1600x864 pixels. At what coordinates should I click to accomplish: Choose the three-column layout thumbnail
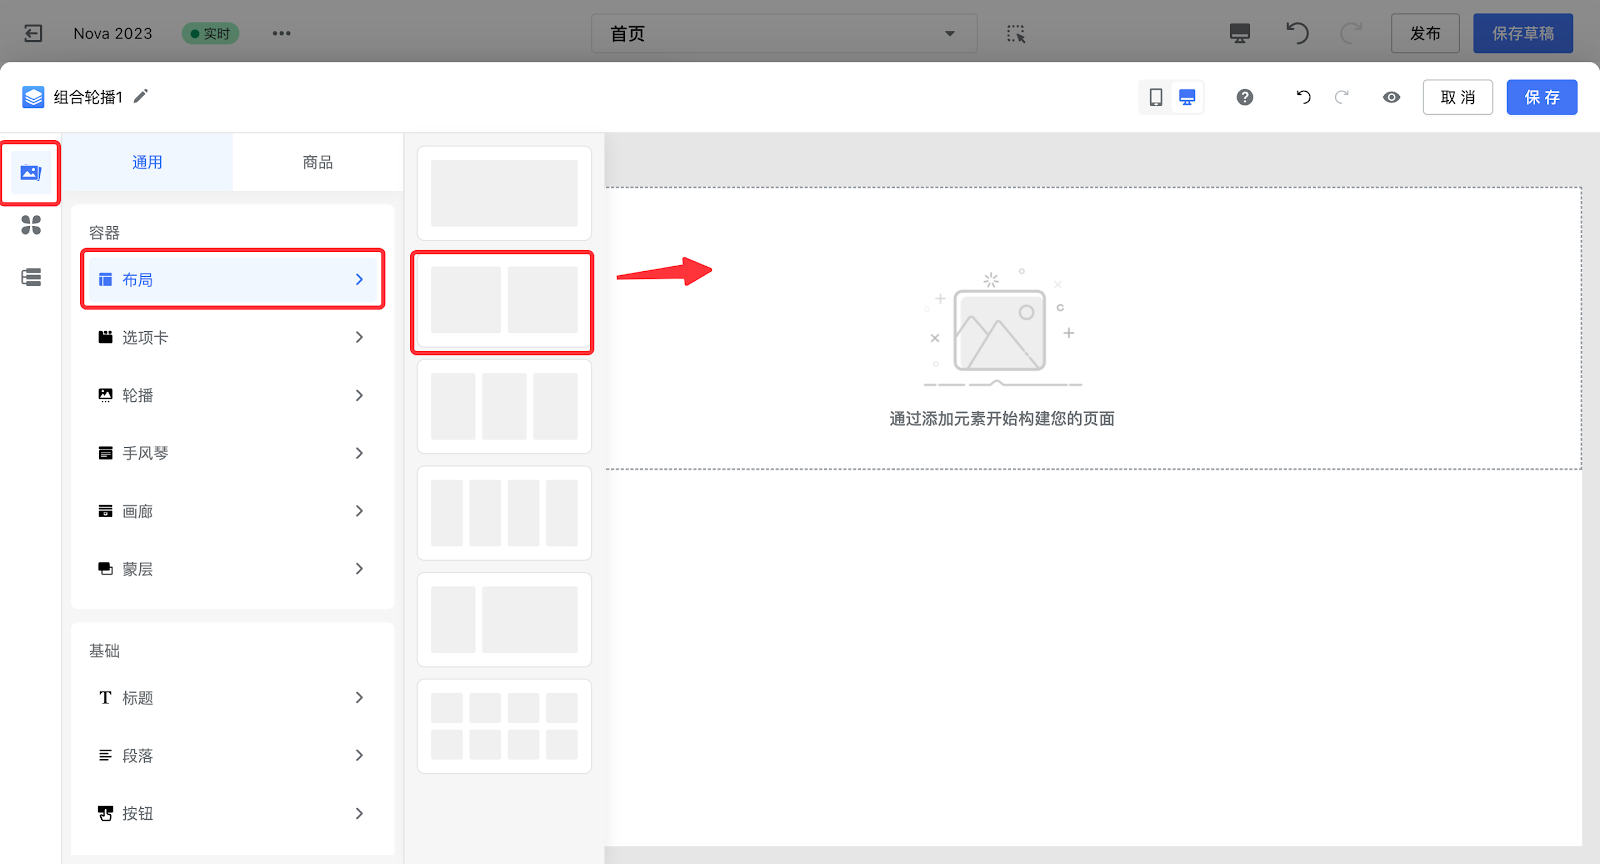(x=504, y=407)
